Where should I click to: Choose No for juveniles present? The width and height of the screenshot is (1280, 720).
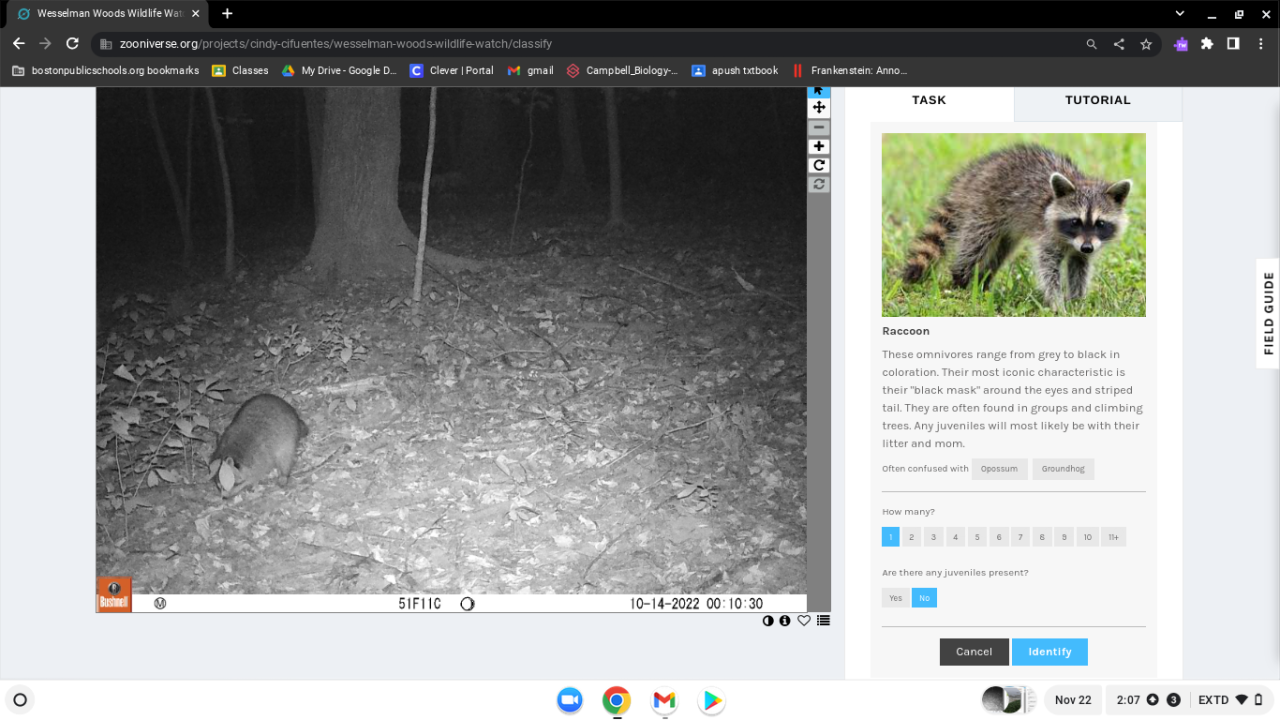point(924,598)
